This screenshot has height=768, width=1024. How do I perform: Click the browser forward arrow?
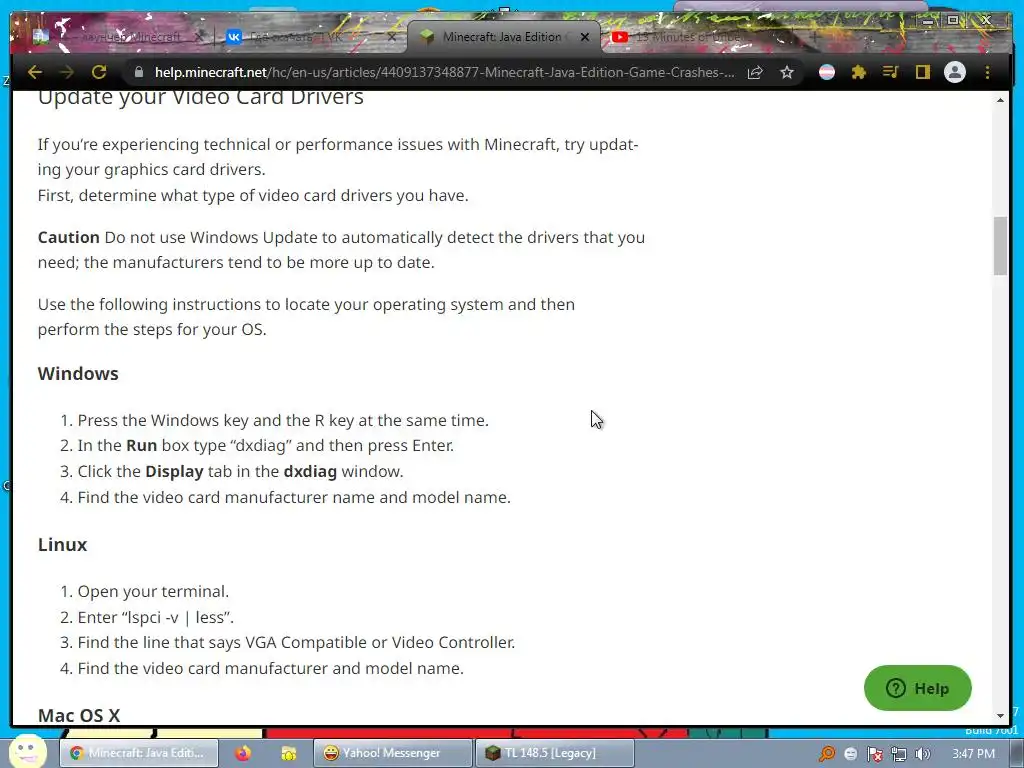coord(67,72)
